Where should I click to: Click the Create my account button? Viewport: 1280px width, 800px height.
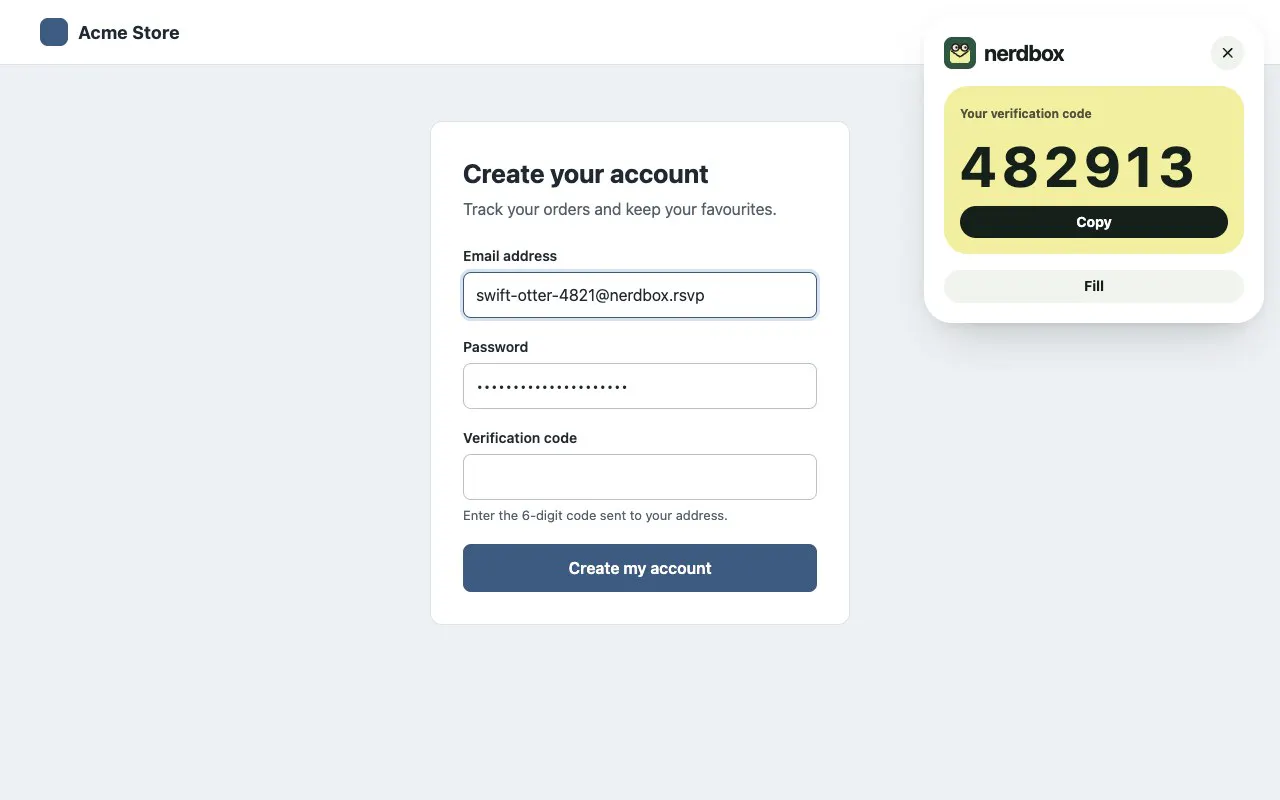[640, 568]
